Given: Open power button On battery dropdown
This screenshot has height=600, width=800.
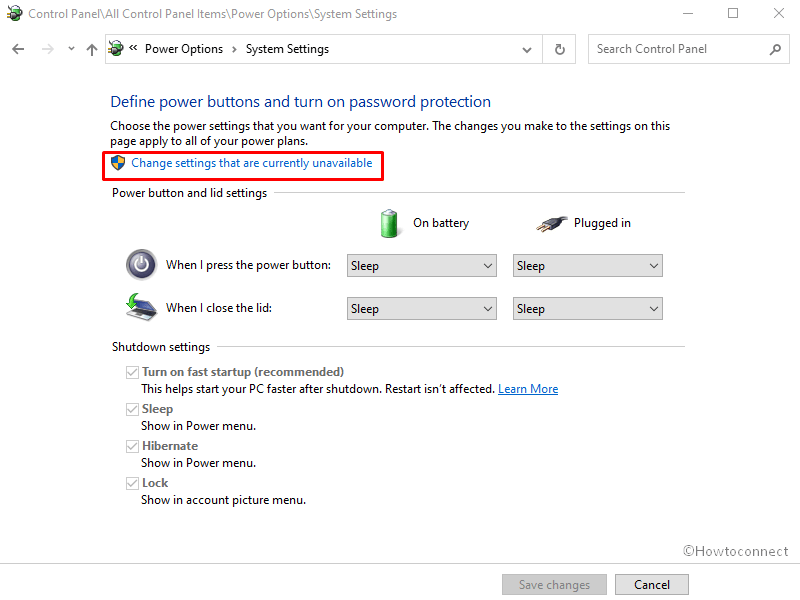Looking at the screenshot, I should [x=421, y=266].
